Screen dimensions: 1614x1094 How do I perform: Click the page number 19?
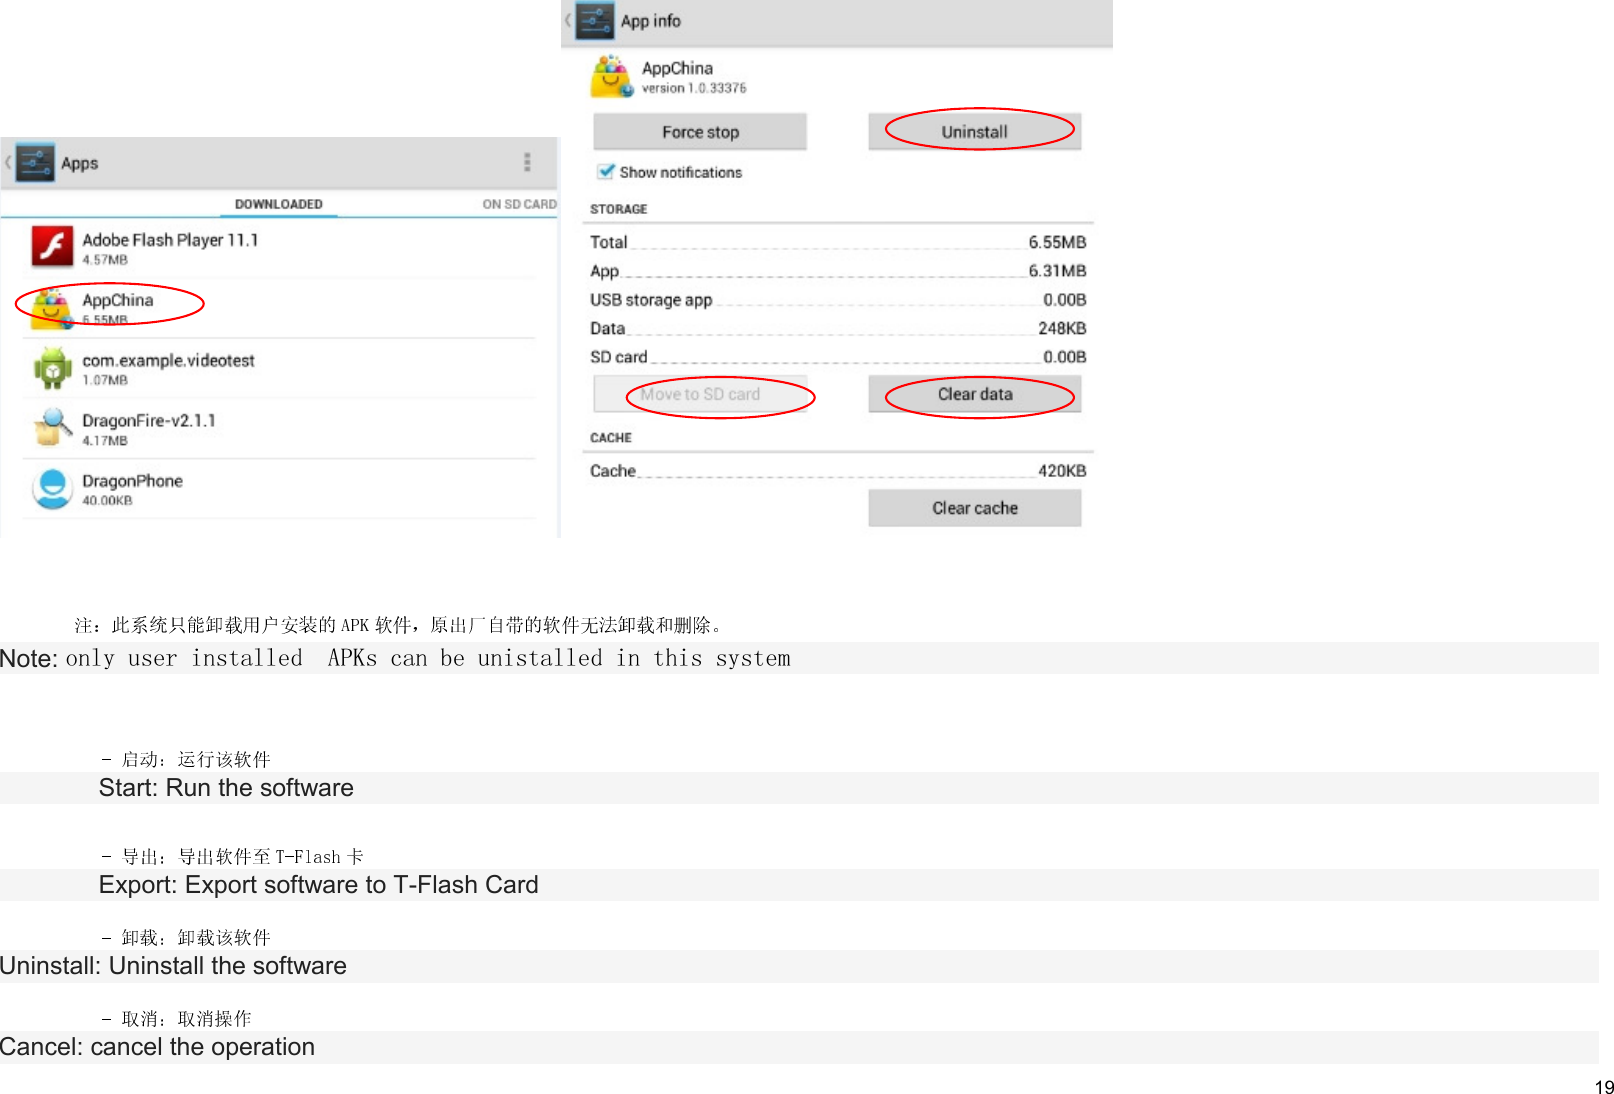click(1603, 1087)
